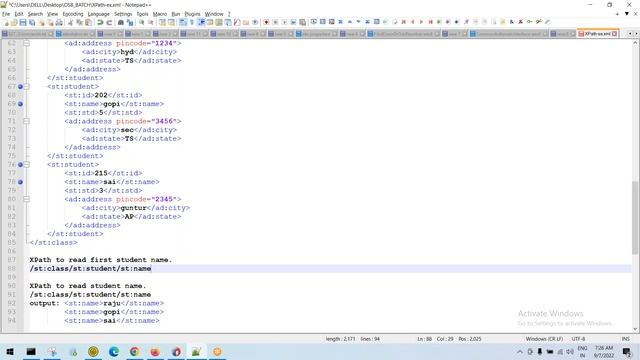Toggle INS overwrite mode in status bar
Screen dimensions: 640x360
(625, 339)
